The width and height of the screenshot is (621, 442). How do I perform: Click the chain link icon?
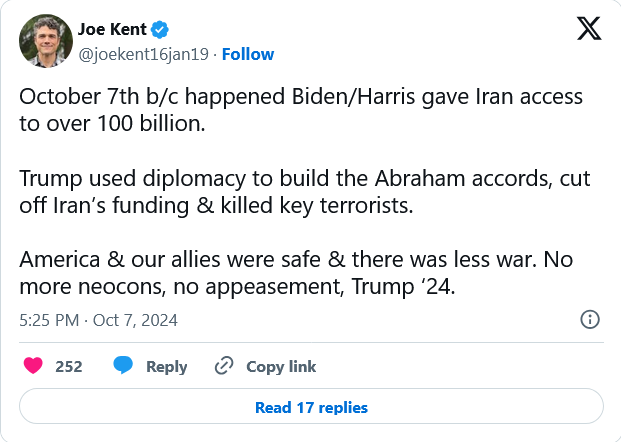[x=224, y=366]
